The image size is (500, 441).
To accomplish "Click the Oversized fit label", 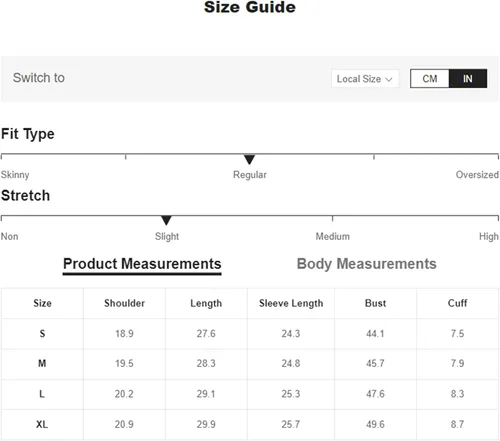I will coord(477,174).
